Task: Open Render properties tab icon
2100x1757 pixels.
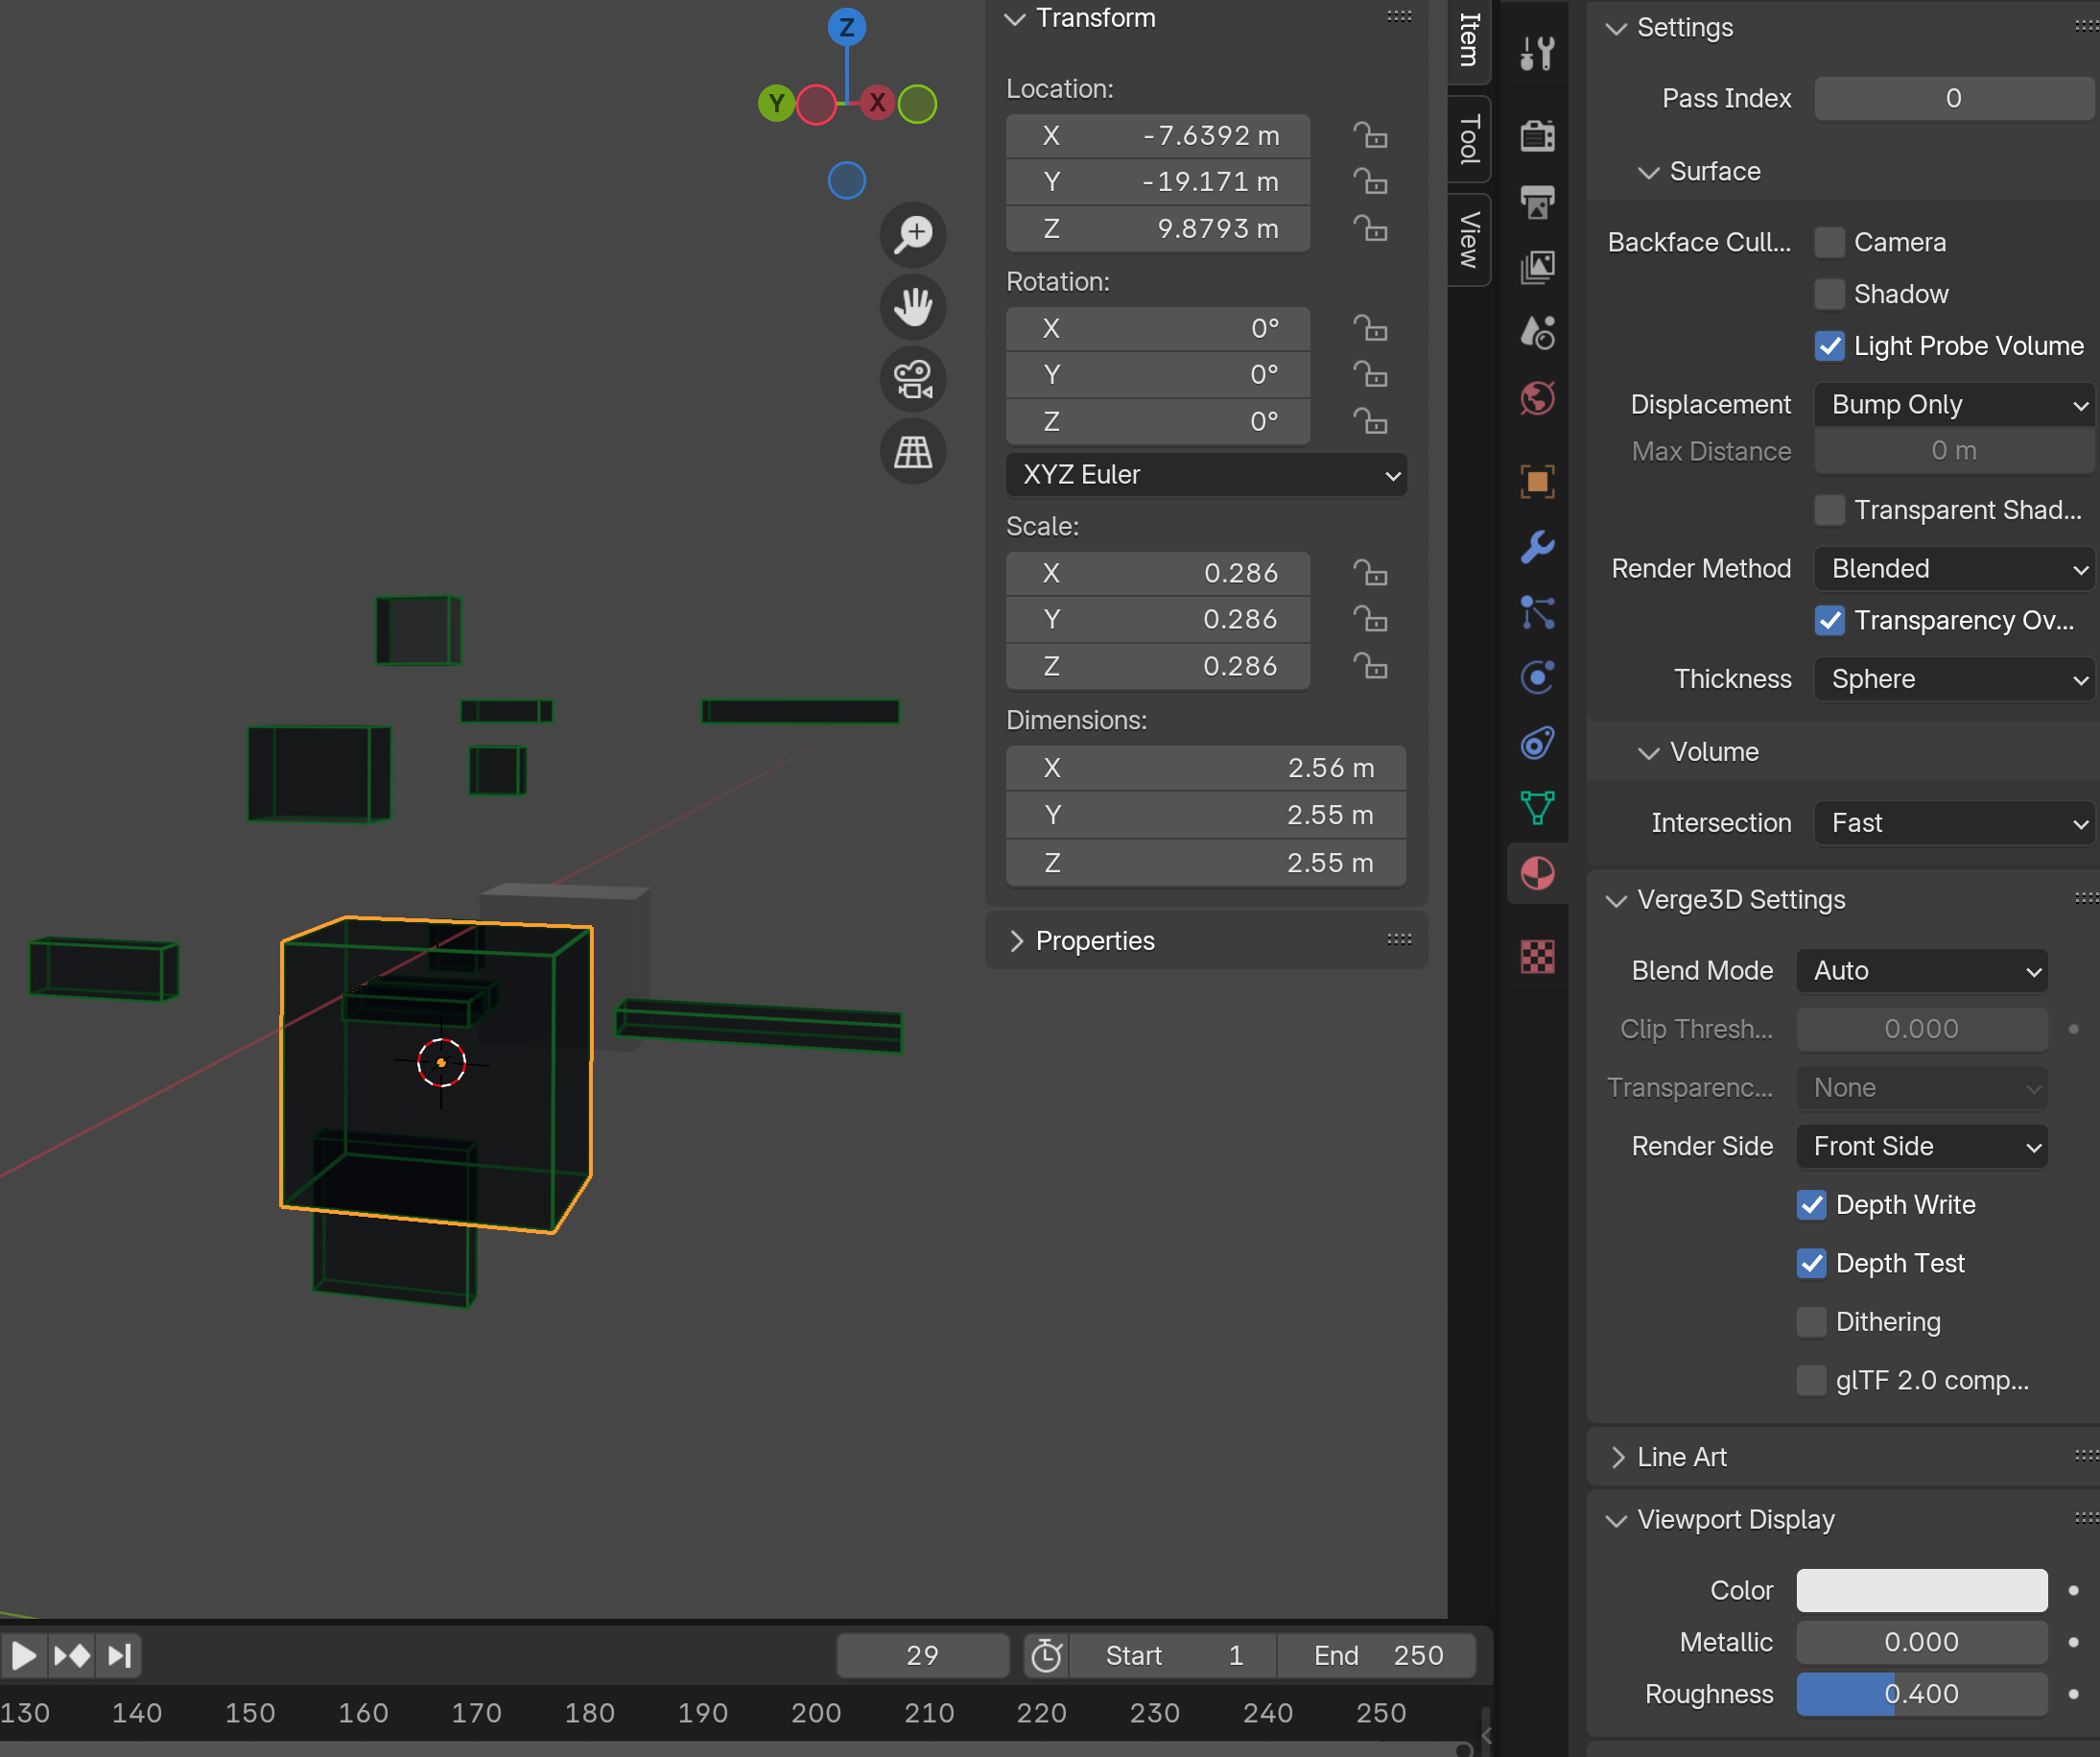Action: tap(1537, 135)
